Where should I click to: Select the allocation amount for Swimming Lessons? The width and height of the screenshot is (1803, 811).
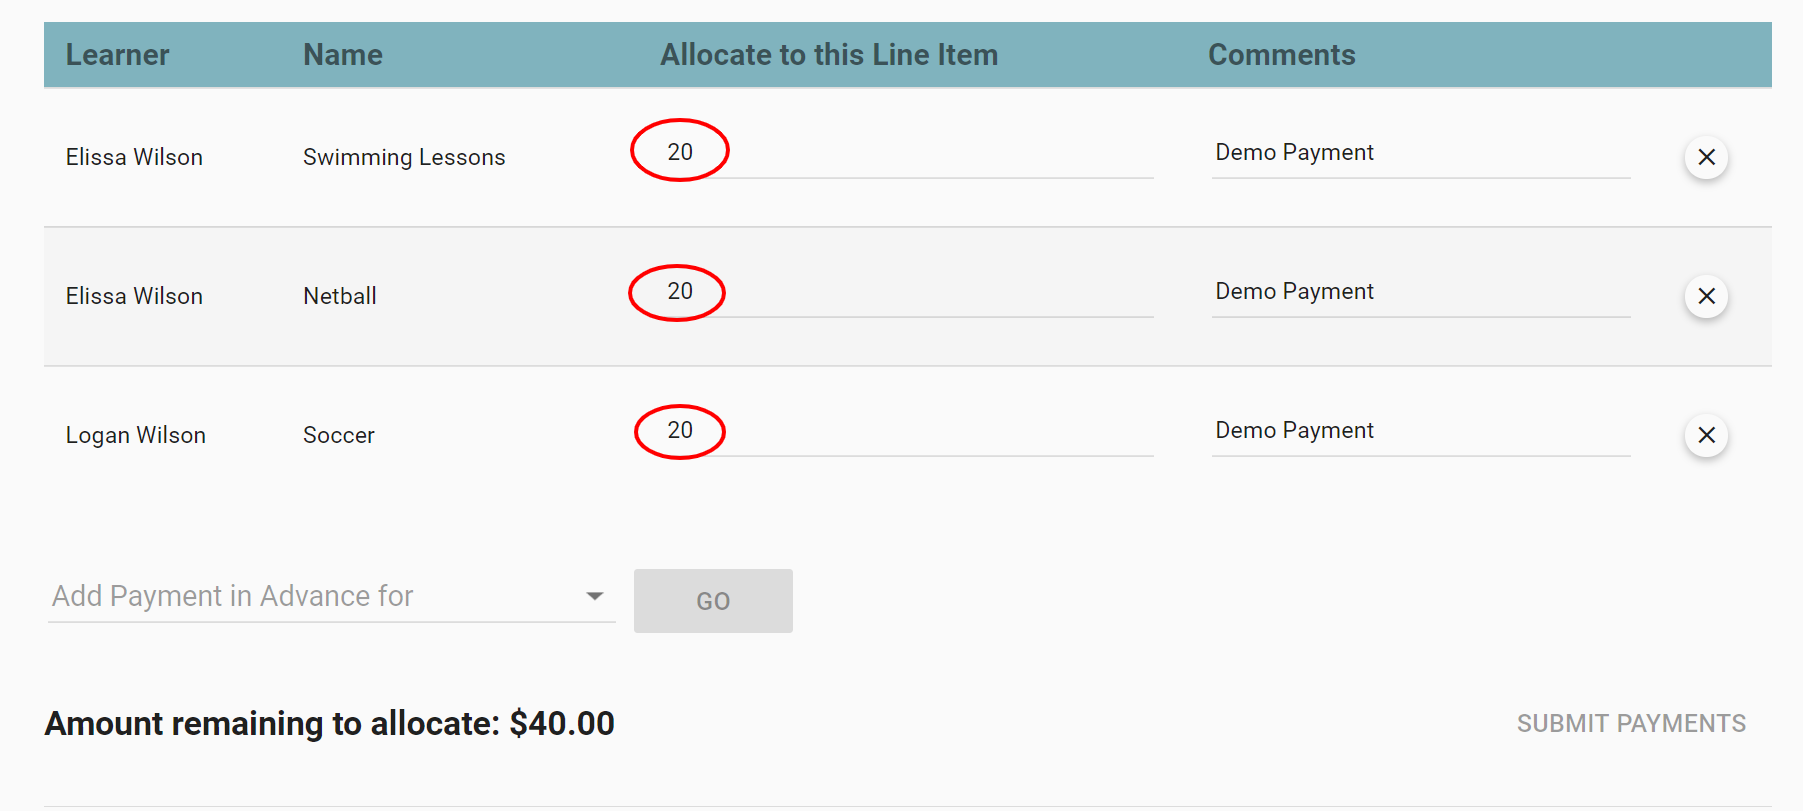(x=680, y=151)
